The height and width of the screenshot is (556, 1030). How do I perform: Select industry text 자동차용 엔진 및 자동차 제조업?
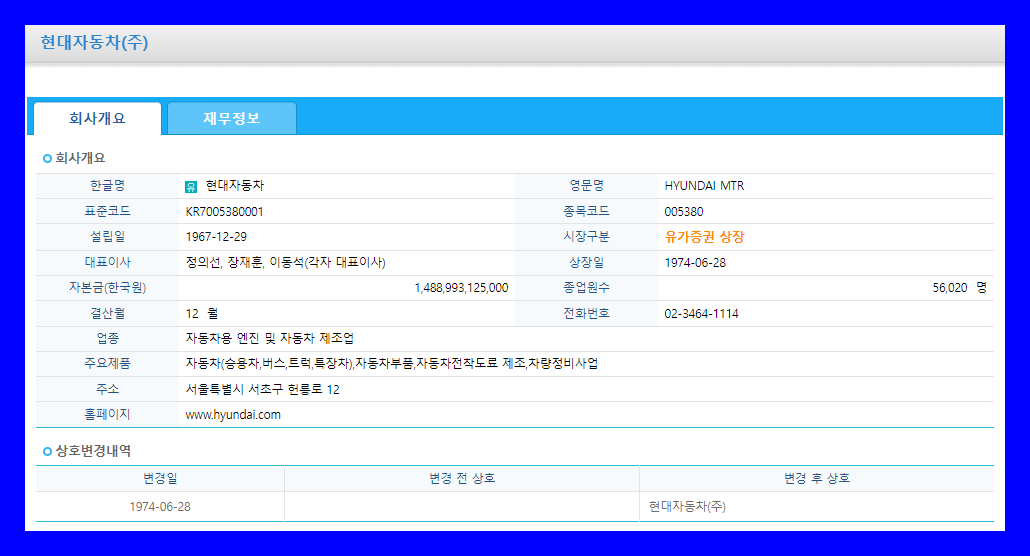pyautogui.click(x=269, y=338)
